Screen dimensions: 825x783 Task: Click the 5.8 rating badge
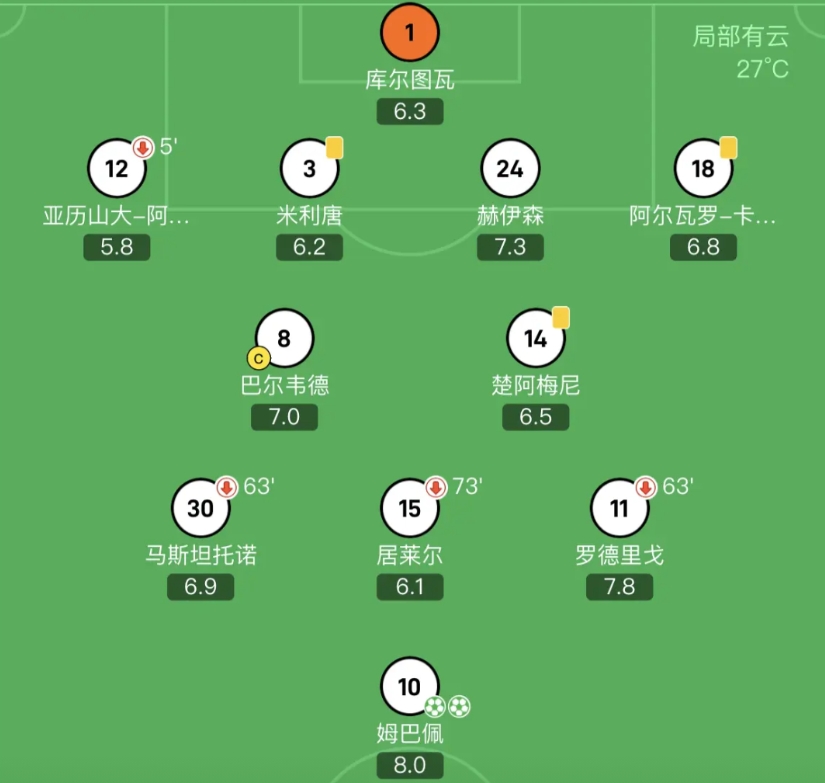[x=117, y=246]
